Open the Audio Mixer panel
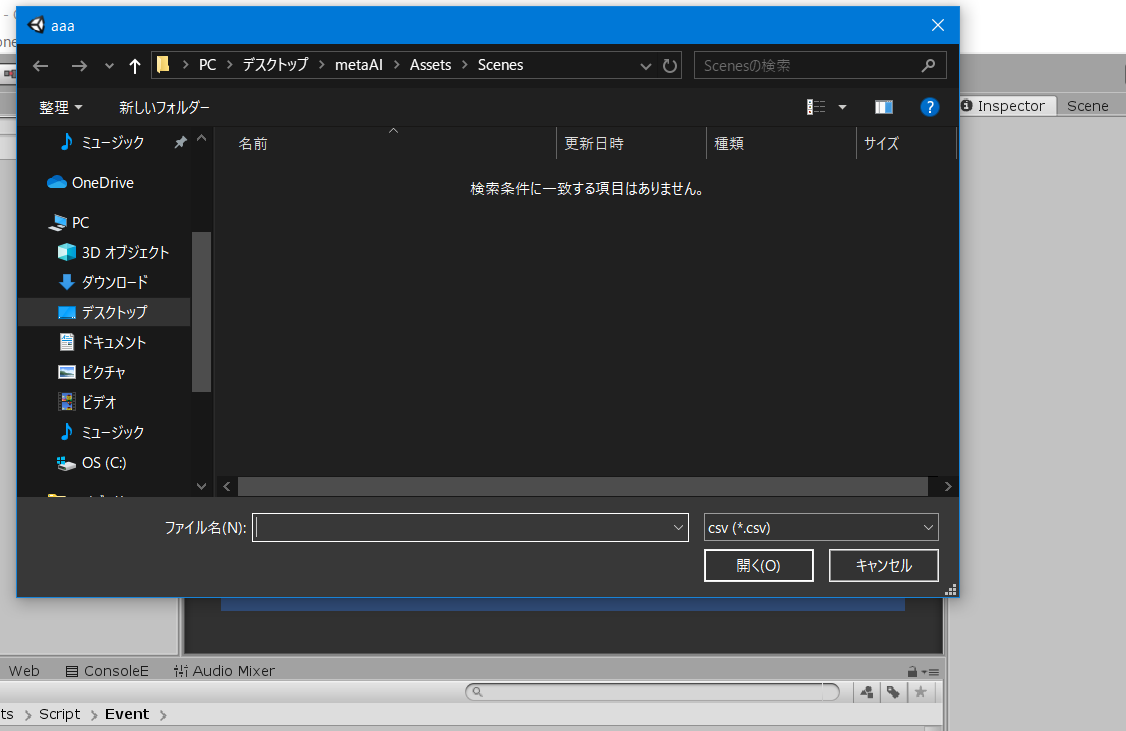This screenshot has height=731, width=1126. pyautogui.click(x=224, y=670)
